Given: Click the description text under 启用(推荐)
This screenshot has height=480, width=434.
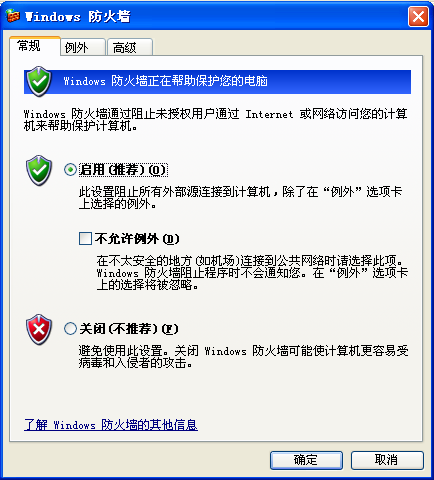Looking at the screenshot, I should click(240, 198).
